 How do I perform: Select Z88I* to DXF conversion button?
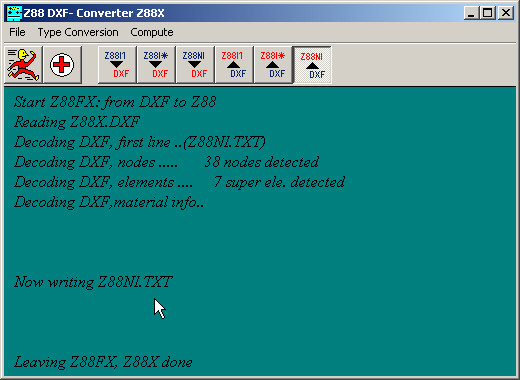(156, 65)
